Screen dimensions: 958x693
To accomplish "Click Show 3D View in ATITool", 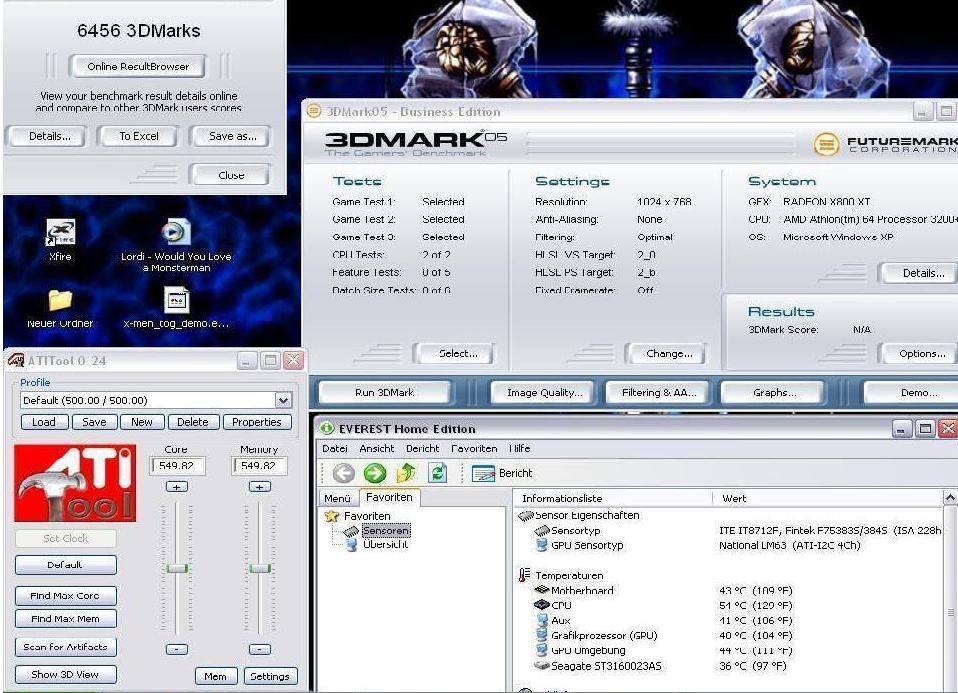I will [x=65, y=675].
